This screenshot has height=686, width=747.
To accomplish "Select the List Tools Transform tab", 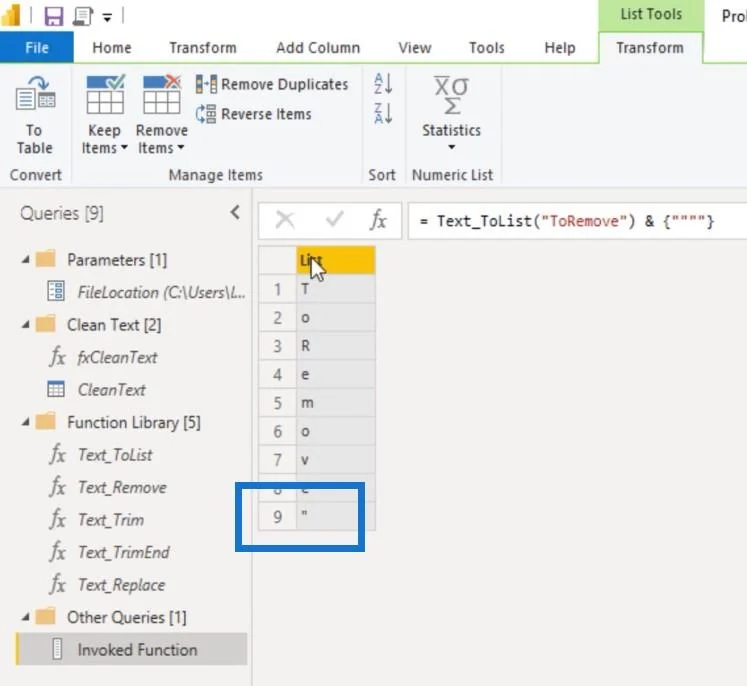I will 650,48.
